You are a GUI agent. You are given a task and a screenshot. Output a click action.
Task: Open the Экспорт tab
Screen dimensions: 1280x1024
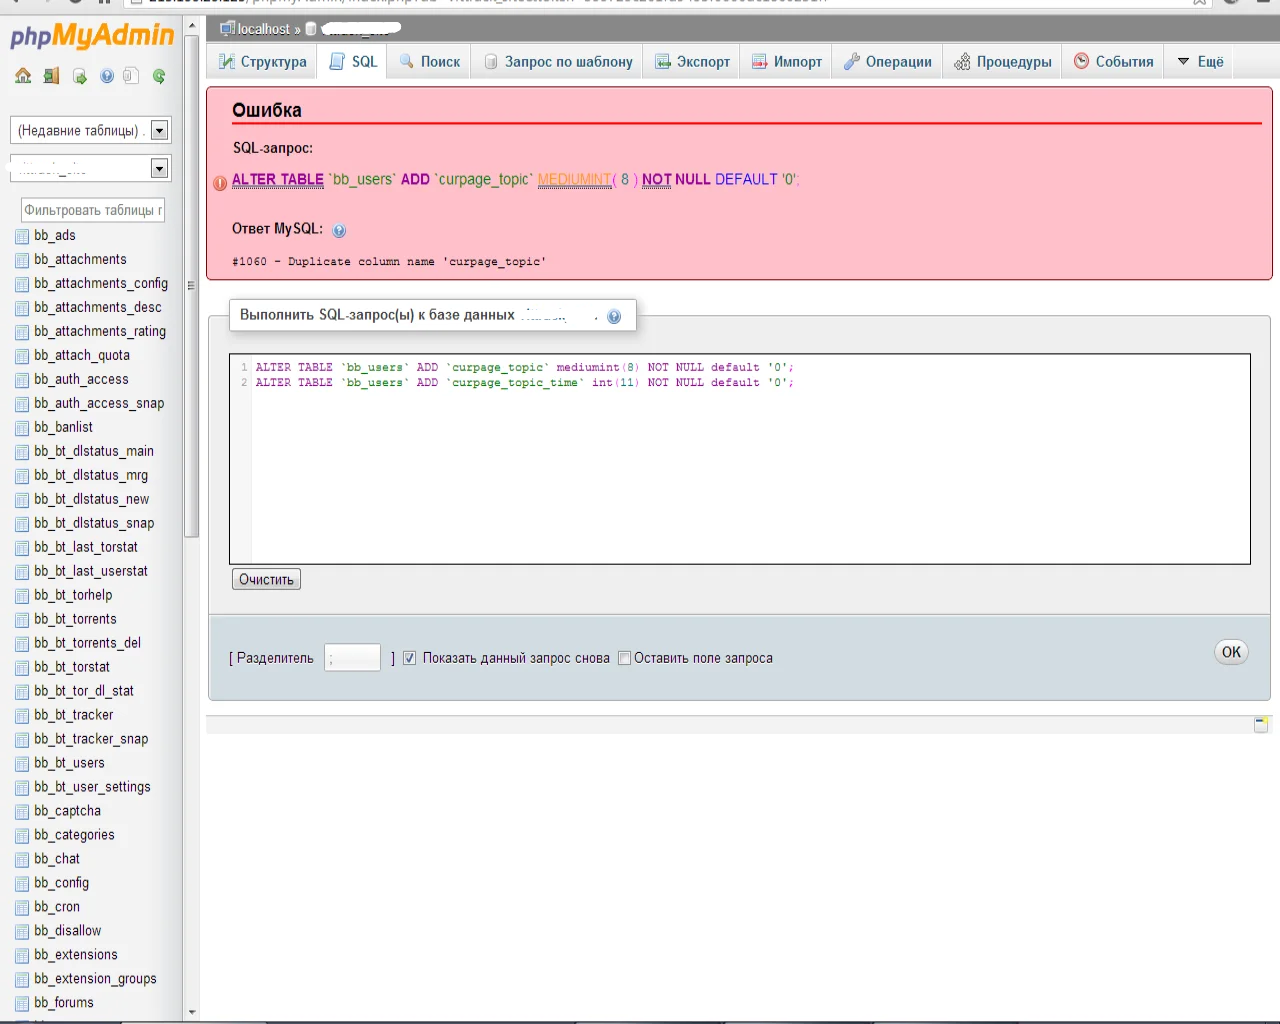click(692, 61)
